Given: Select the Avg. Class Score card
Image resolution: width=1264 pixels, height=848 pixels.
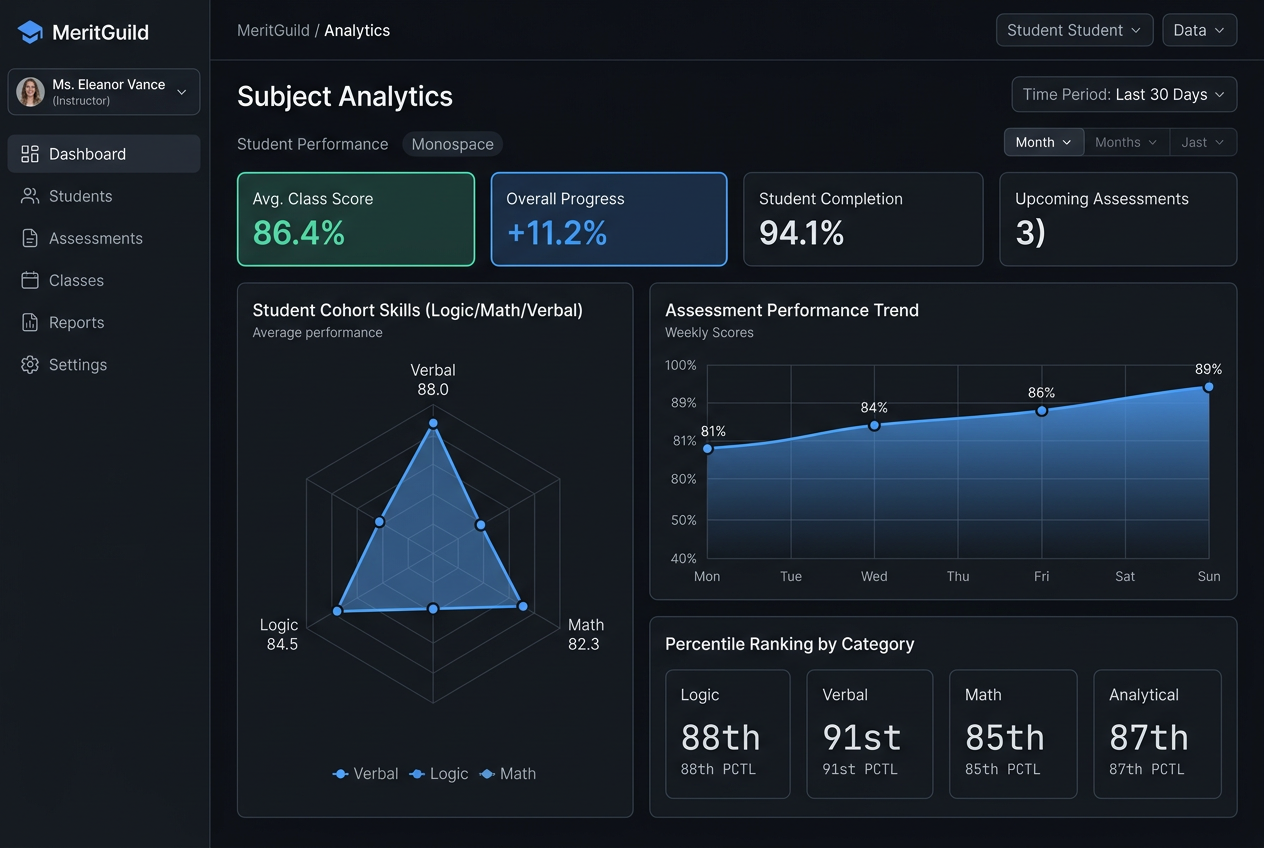Looking at the screenshot, I should coord(356,219).
